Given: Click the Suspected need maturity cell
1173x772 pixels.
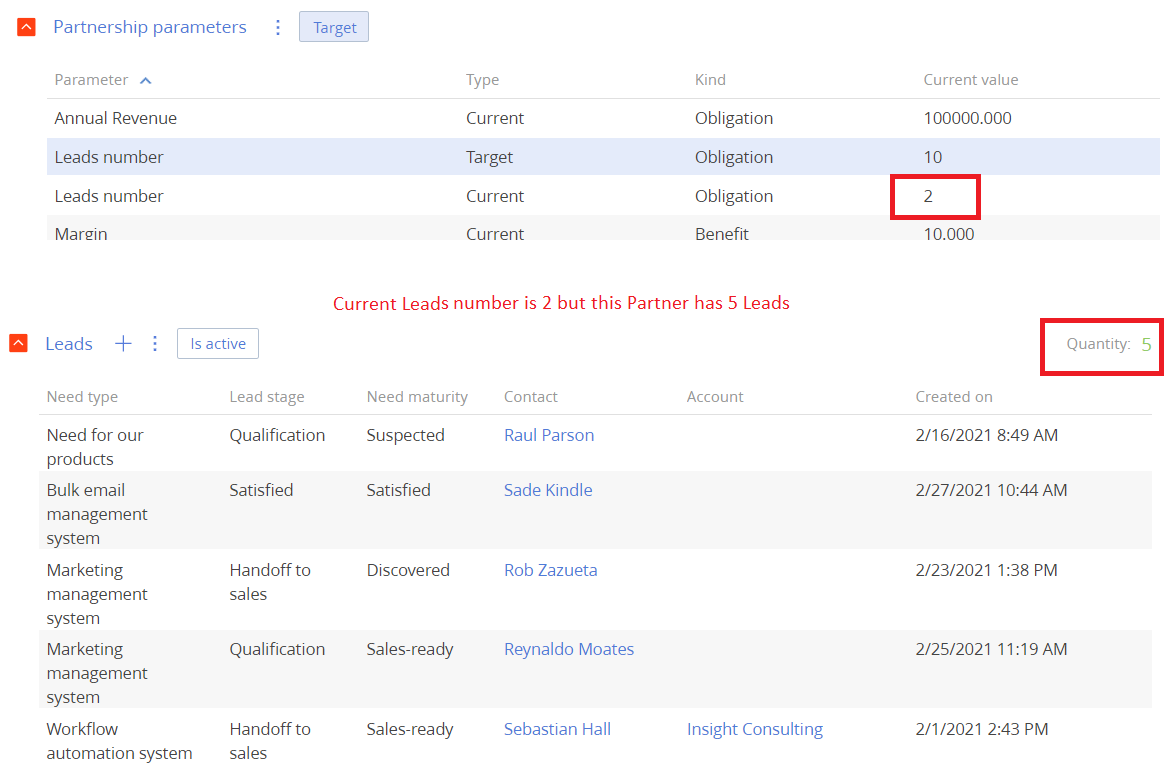Looking at the screenshot, I should coord(405,435).
